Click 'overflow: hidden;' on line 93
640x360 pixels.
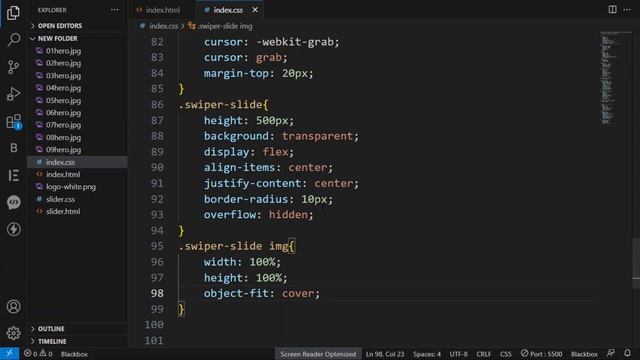click(258, 215)
